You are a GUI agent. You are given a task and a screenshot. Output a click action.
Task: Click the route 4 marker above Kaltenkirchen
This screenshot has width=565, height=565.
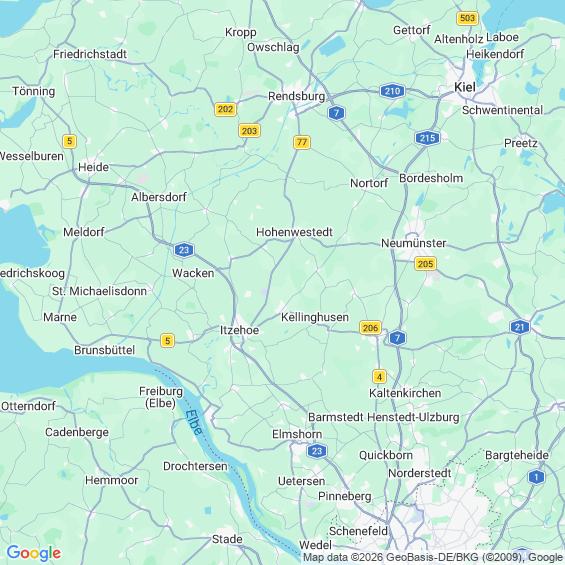coord(379,377)
